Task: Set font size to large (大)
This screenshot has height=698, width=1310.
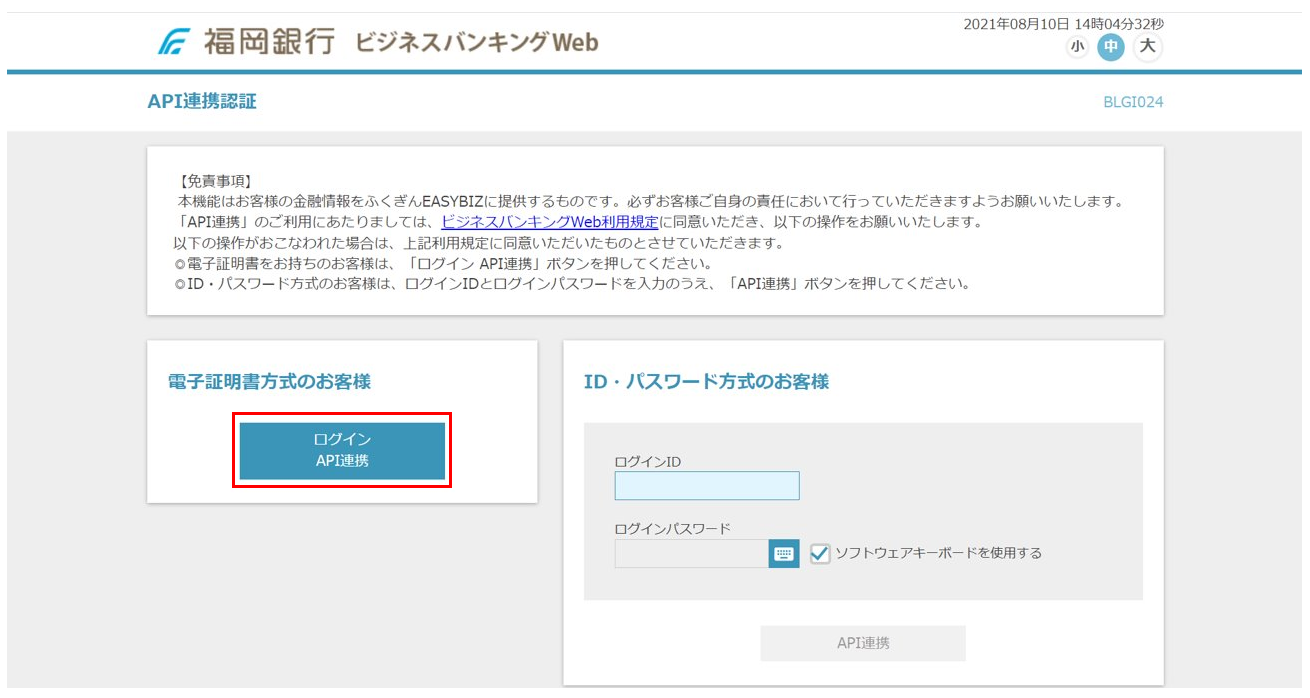Action: click(x=1148, y=46)
